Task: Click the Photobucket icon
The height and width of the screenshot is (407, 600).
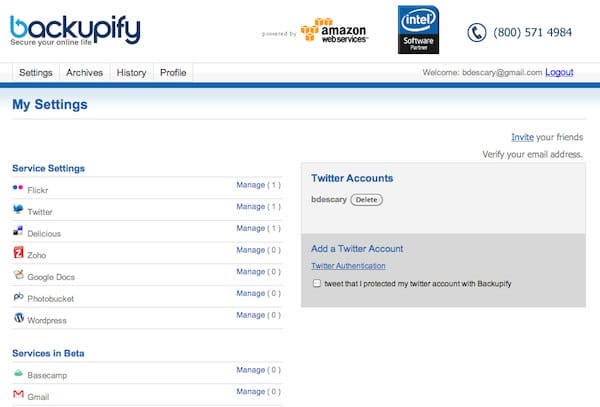Action: pyautogui.click(x=18, y=297)
